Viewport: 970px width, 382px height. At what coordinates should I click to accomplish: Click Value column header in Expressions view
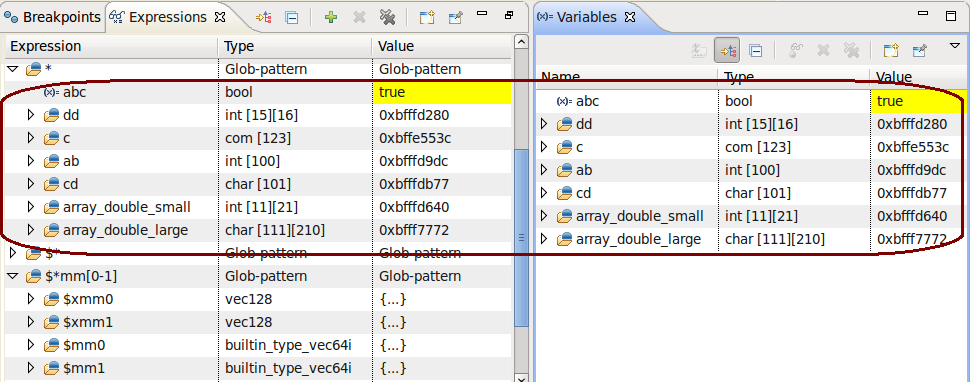coord(442,46)
